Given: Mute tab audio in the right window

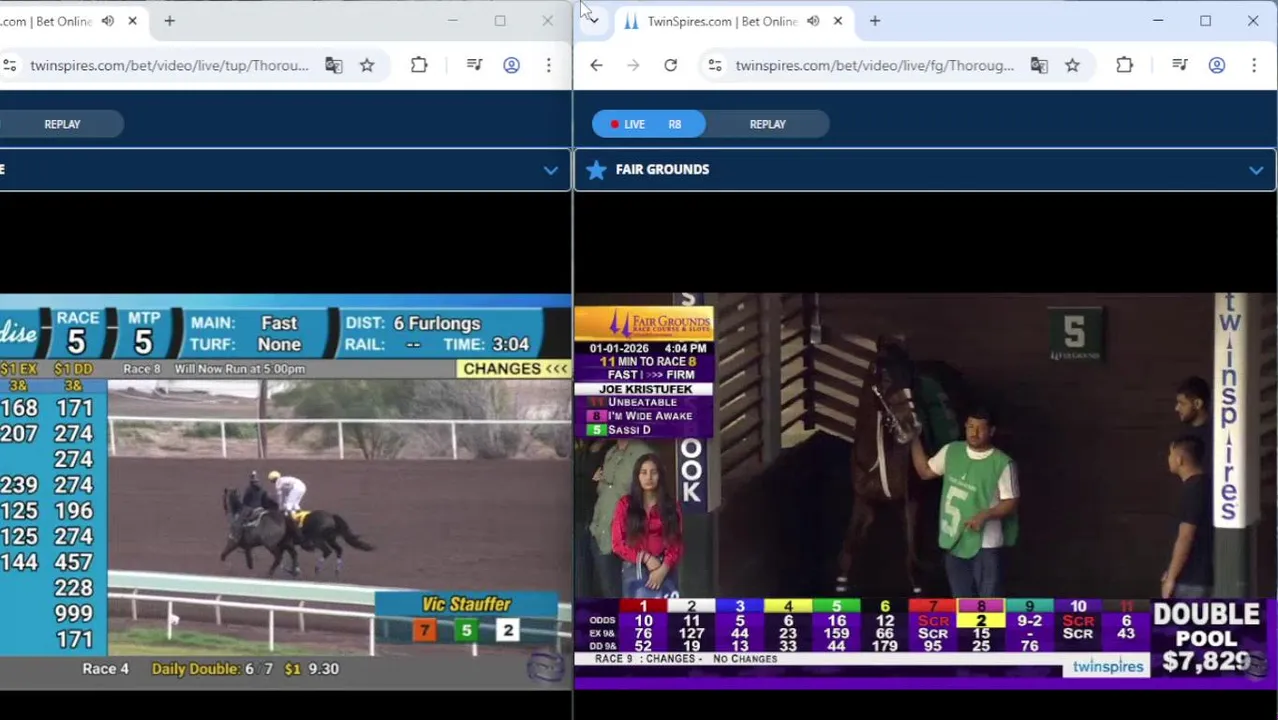Looking at the screenshot, I should [x=813, y=21].
